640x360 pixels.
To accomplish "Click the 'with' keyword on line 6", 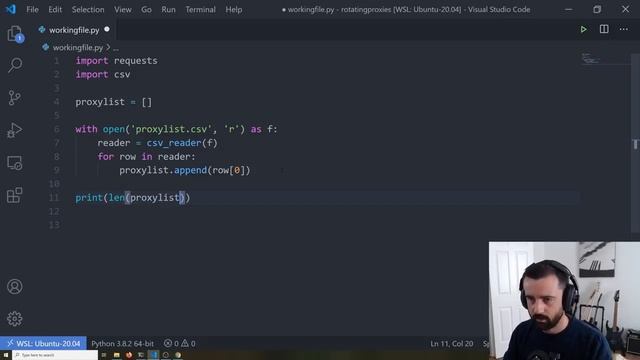I will tap(86, 129).
